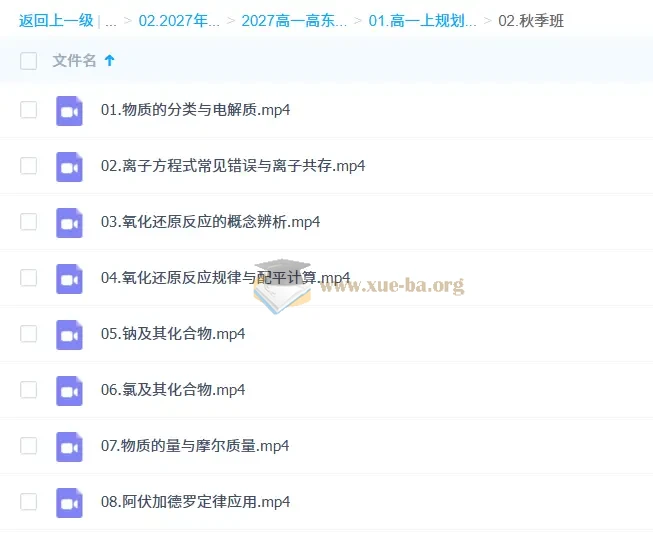Click current folder breadcrumb 02.秋季班
This screenshot has height=540, width=653.
[x=531, y=20]
